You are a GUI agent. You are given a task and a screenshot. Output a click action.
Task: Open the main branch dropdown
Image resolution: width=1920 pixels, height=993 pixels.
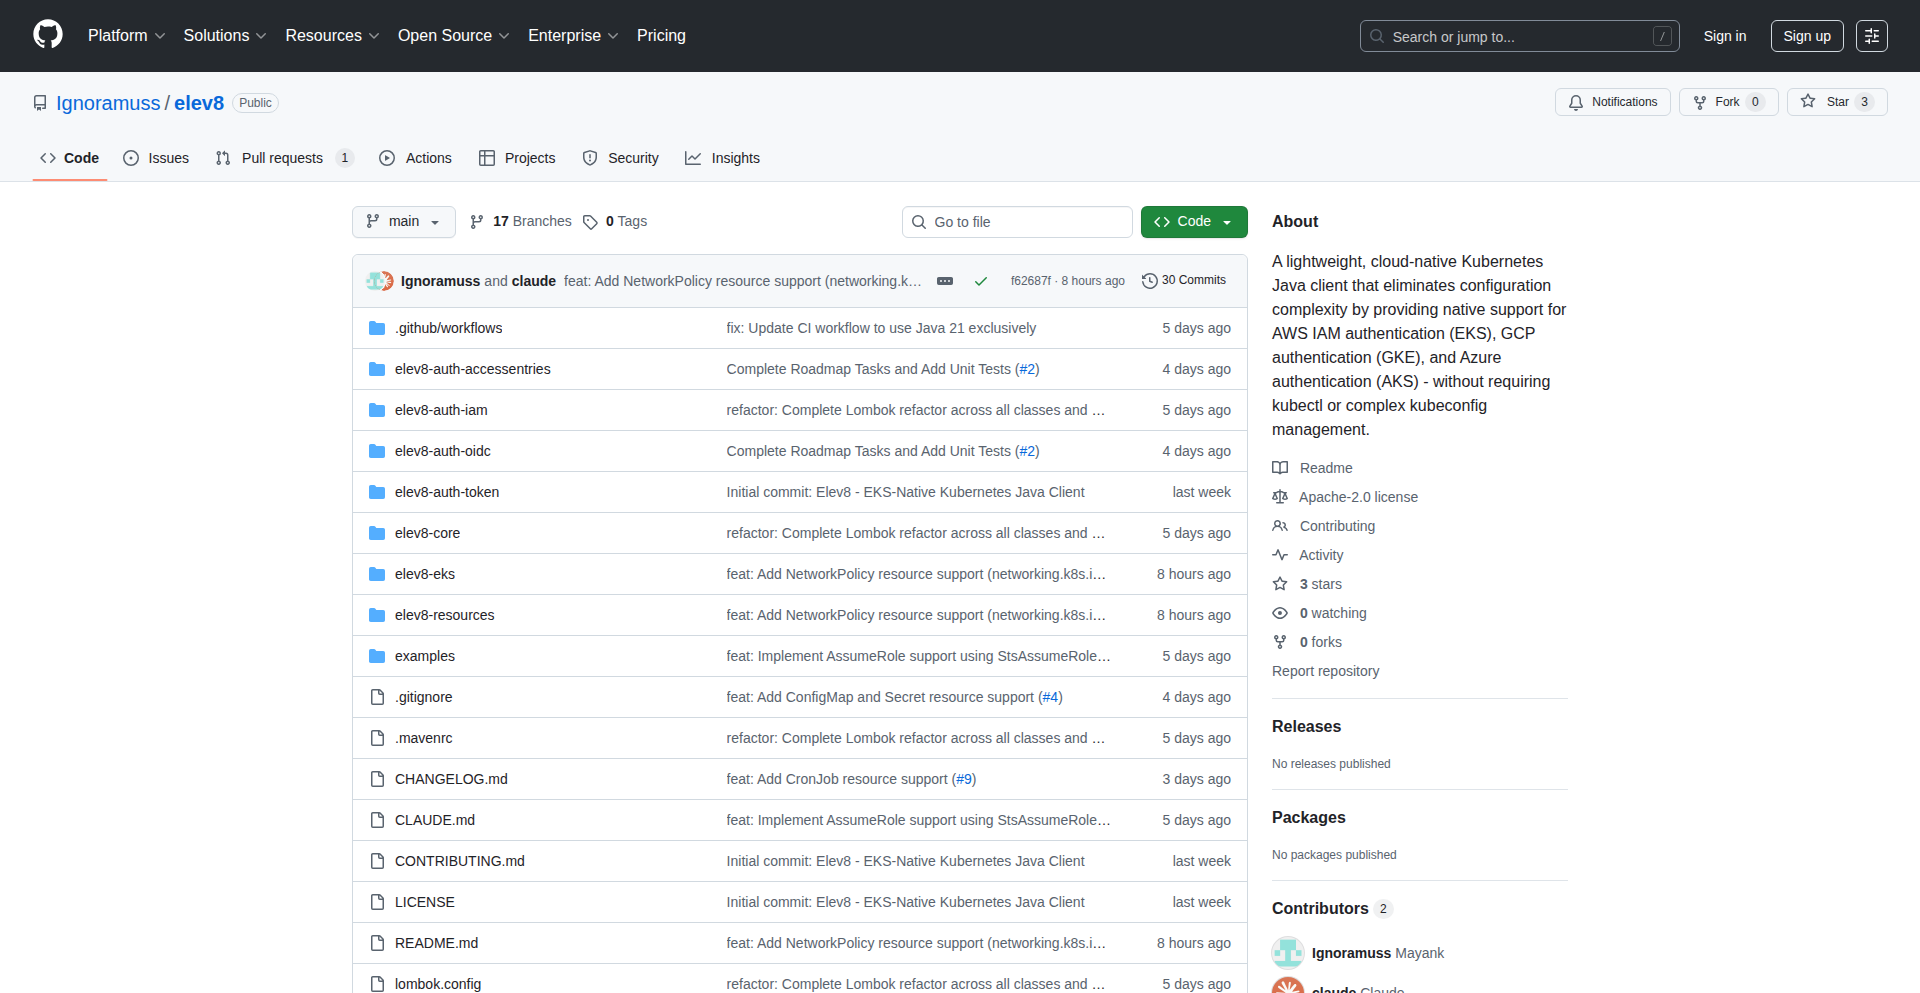click(x=403, y=221)
